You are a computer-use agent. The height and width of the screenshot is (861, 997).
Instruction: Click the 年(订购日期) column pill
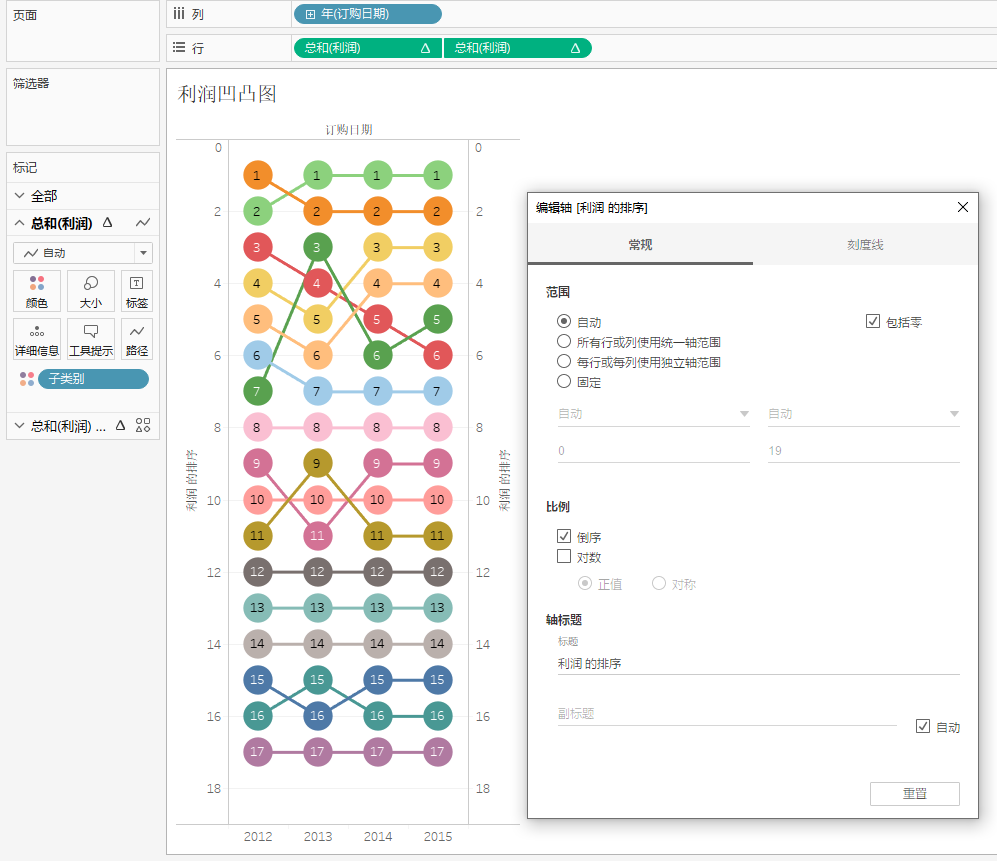(x=368, y=14)
